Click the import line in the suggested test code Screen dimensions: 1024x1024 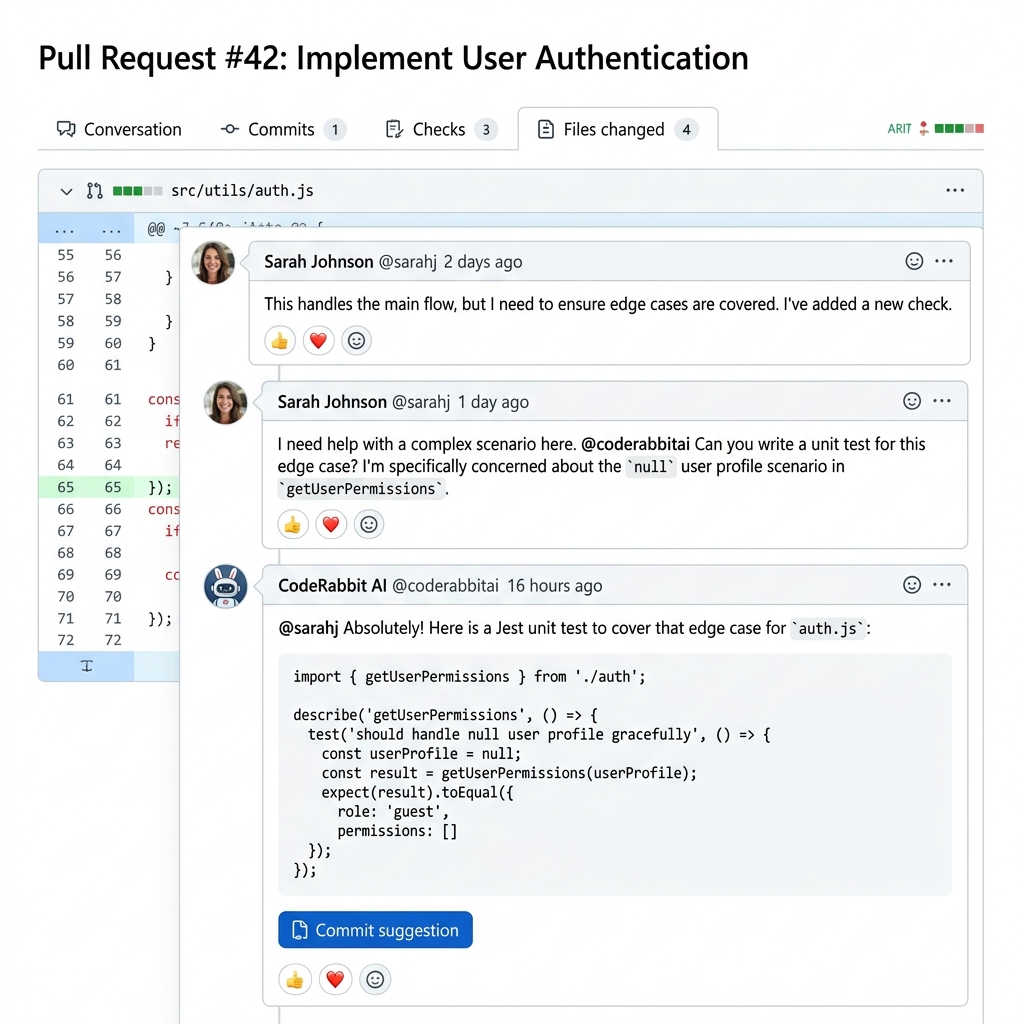pyautogui.click(x=469, y=677)
